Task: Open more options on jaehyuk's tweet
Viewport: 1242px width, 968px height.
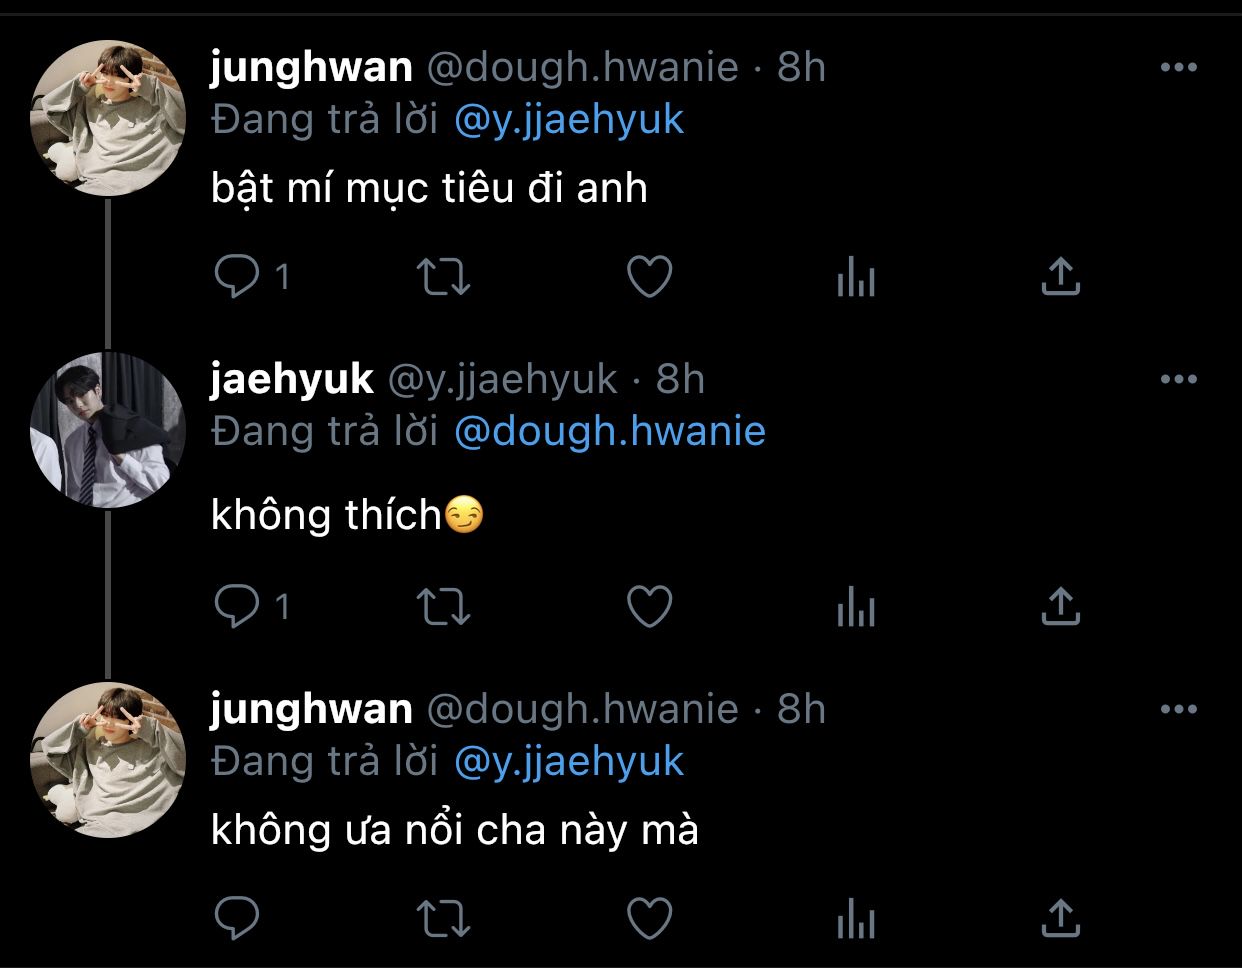Action: 1179,380
